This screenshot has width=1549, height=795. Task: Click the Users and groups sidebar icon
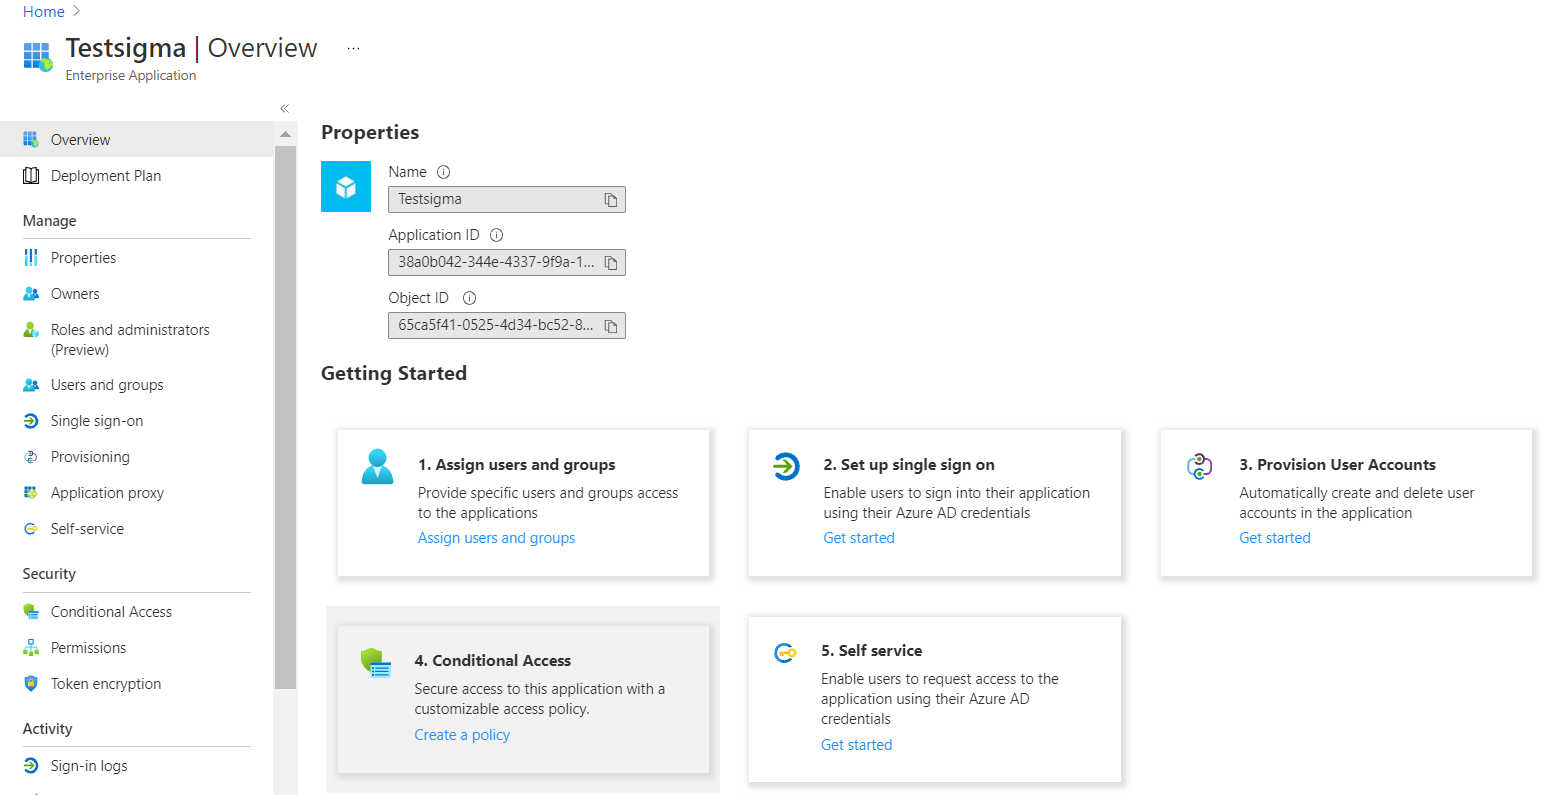pyautogui.click(x=31, y=385)
